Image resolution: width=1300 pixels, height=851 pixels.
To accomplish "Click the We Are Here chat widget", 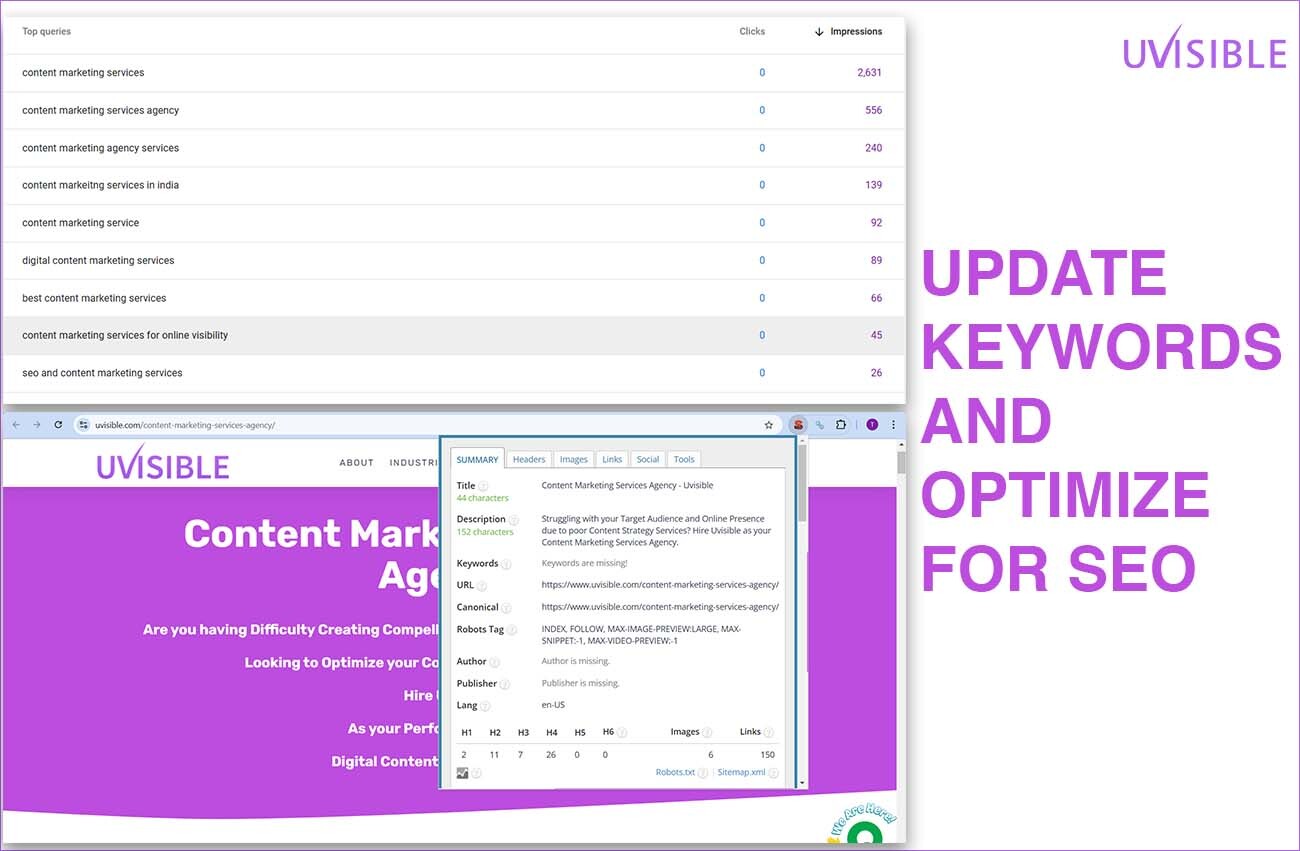I will (x=861, y=826).
